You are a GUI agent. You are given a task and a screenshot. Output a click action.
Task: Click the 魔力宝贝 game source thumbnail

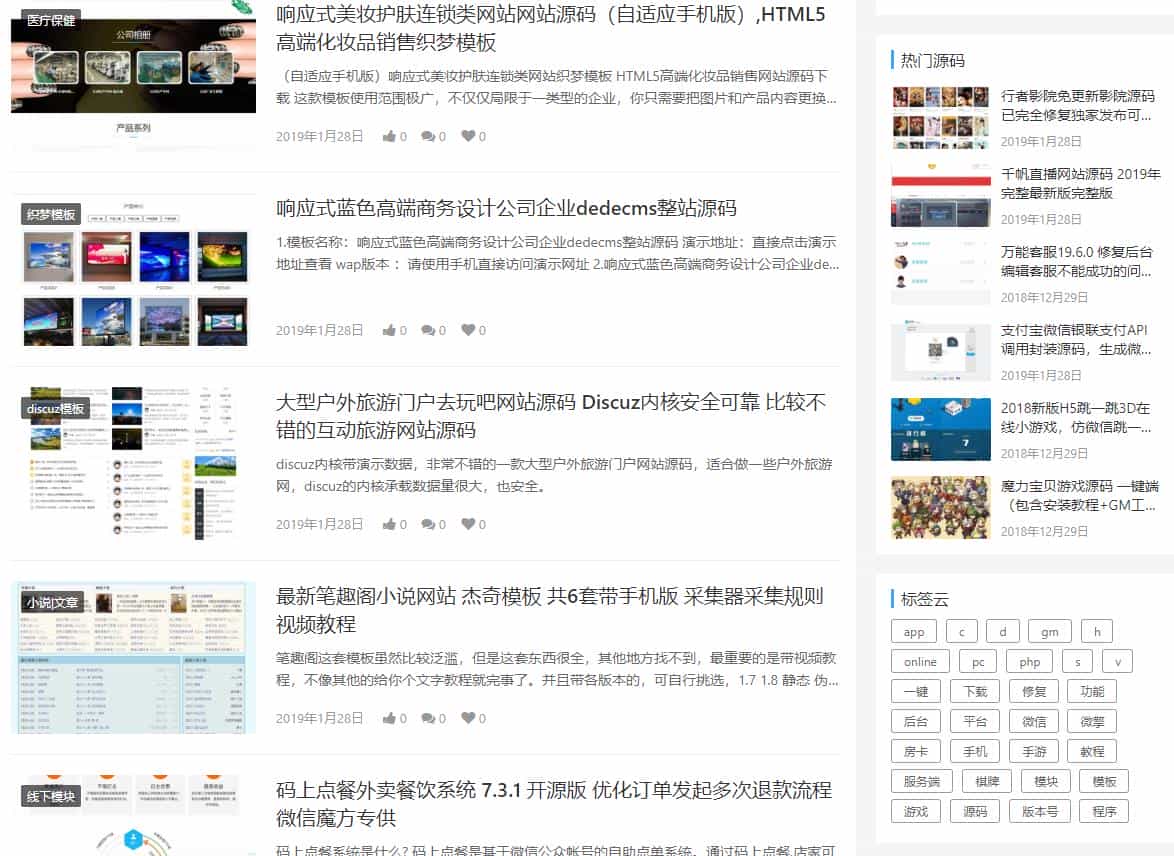[x=940, y=507]
